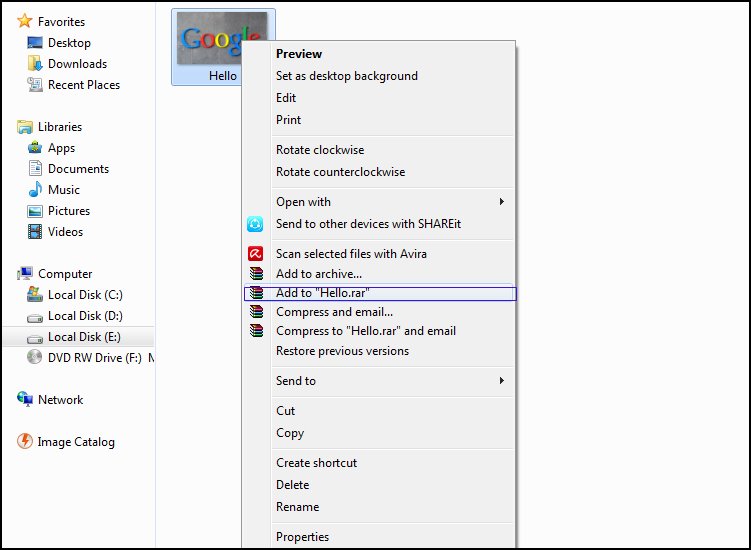Click the Libraries icon

pyautogui.click(x=24, y=127)
